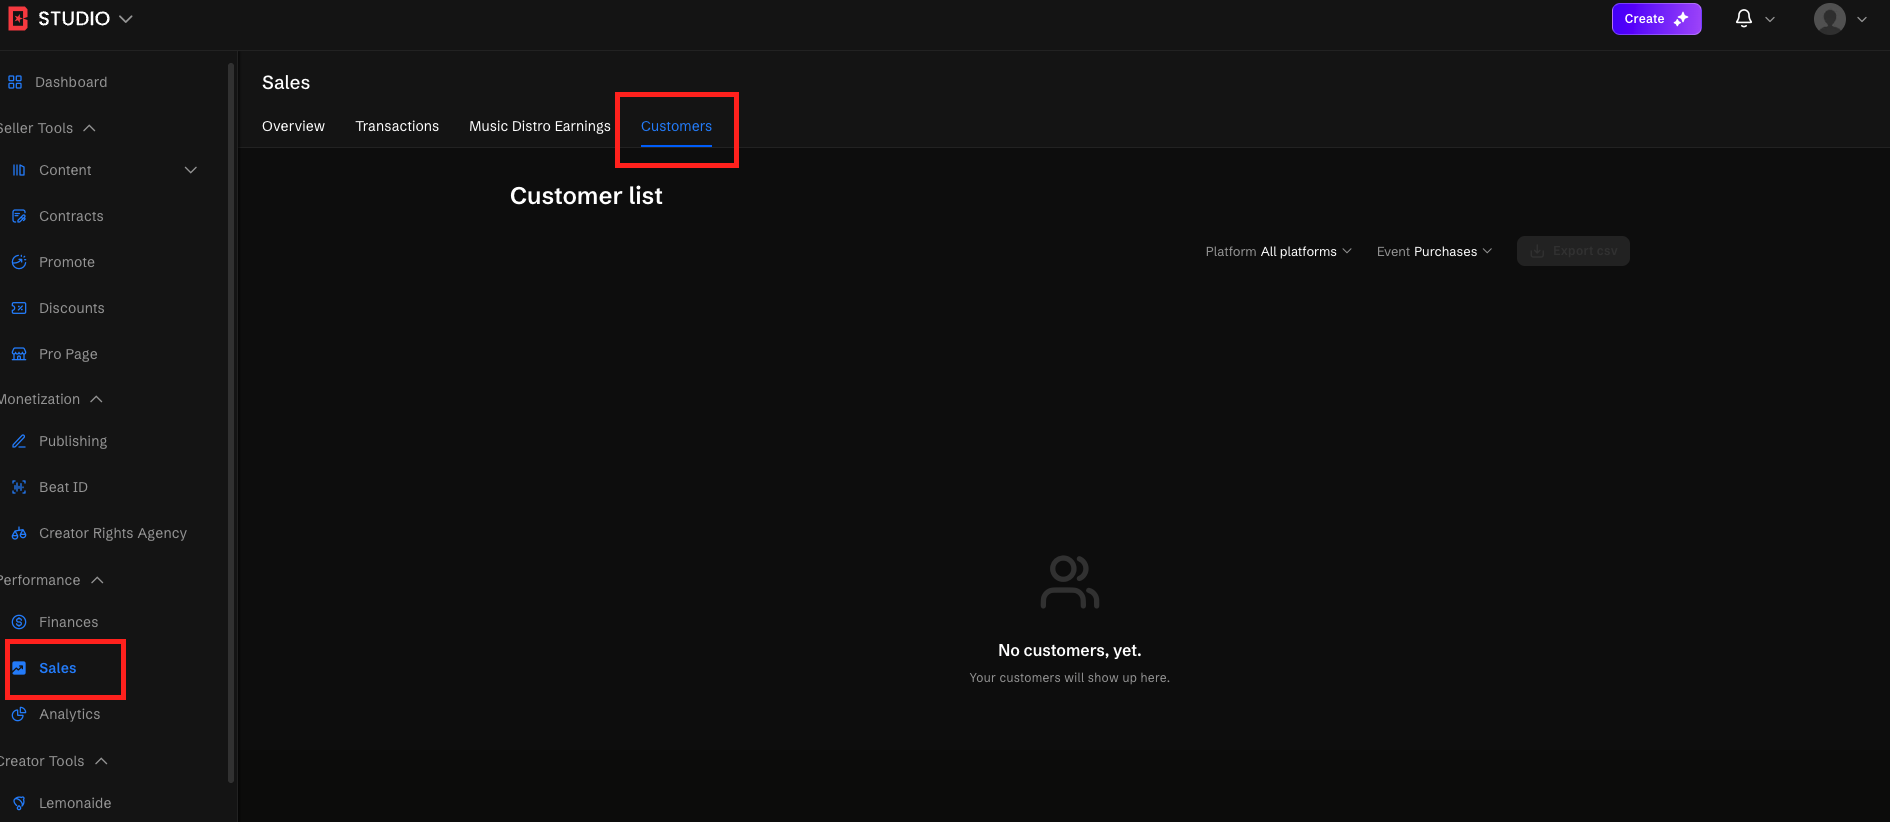The height and width of the screenshot is (822, 1890).
Task: Switch to the Transactions tab
Action: [x=397, y=126]
